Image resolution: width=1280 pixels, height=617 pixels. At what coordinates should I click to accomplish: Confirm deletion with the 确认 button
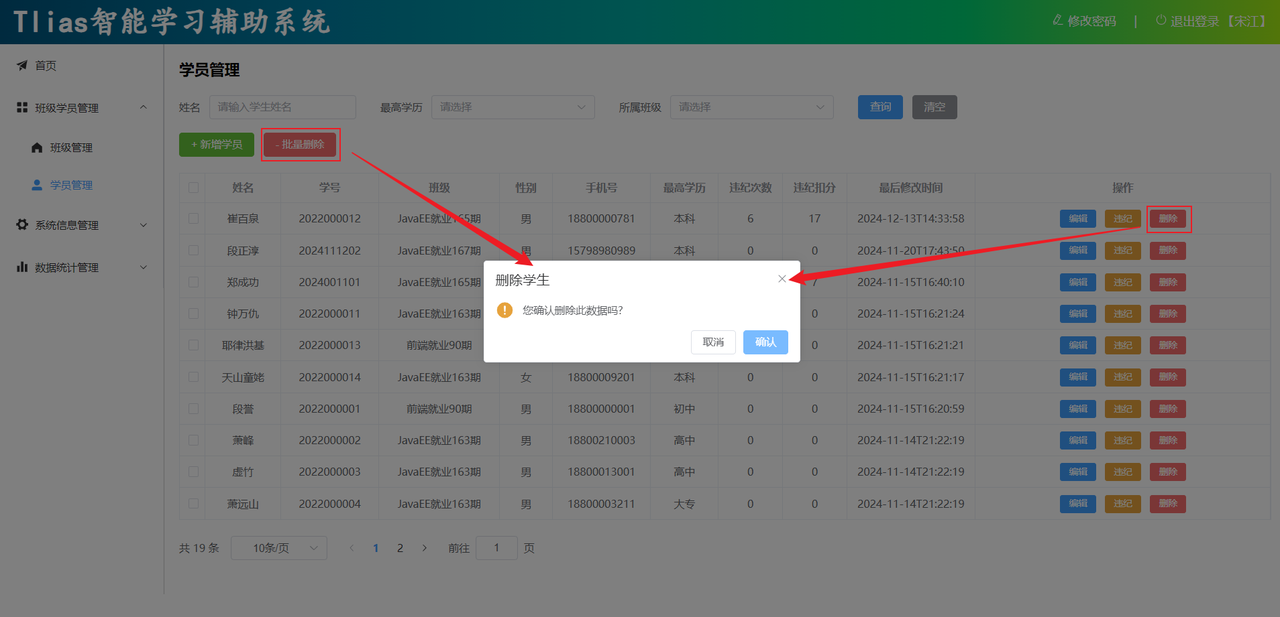click(x=765, y=342)
